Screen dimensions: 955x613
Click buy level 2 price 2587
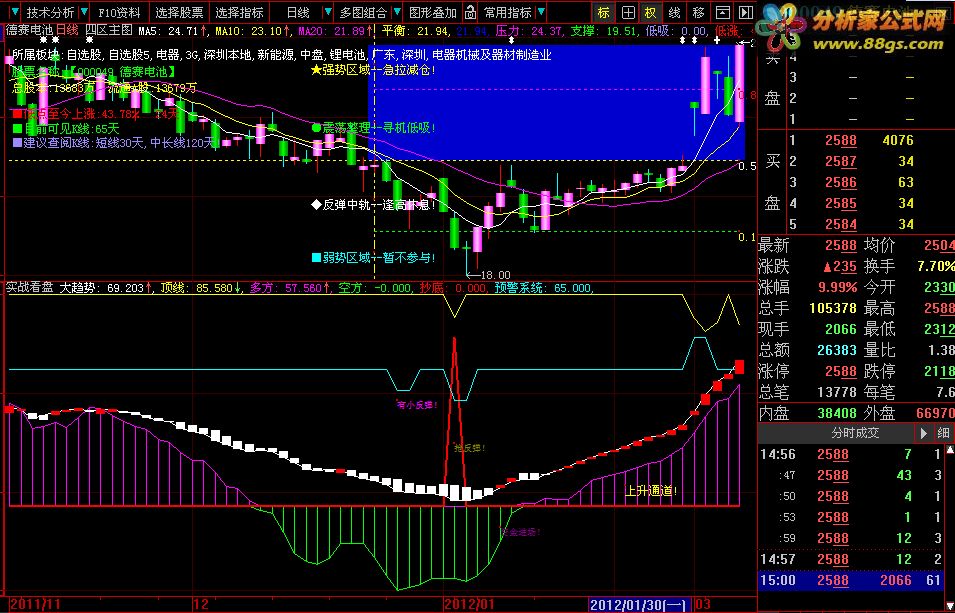tap(840, 161)
